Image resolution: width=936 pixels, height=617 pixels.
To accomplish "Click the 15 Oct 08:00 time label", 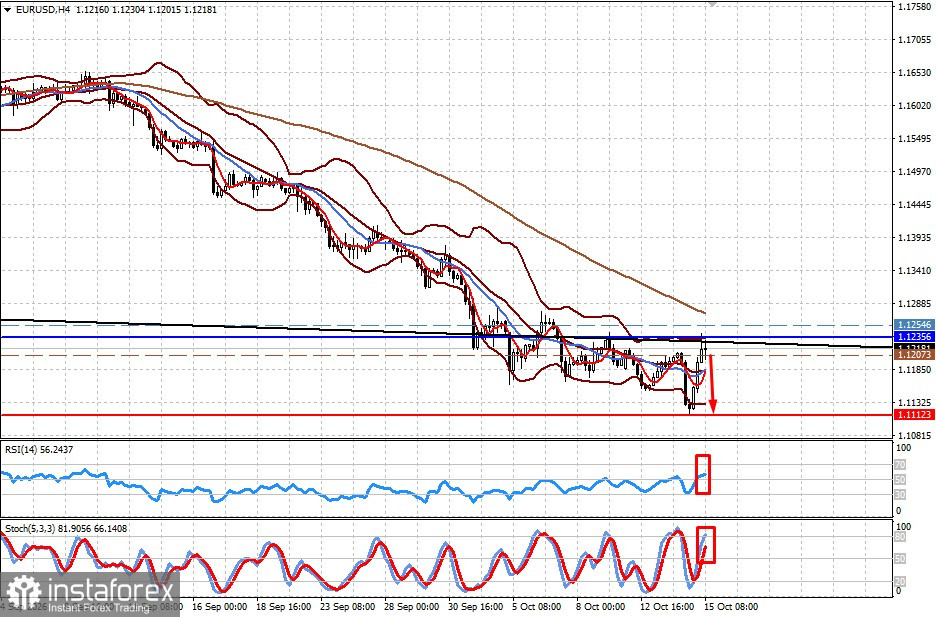I will click(x=731, y=607).
